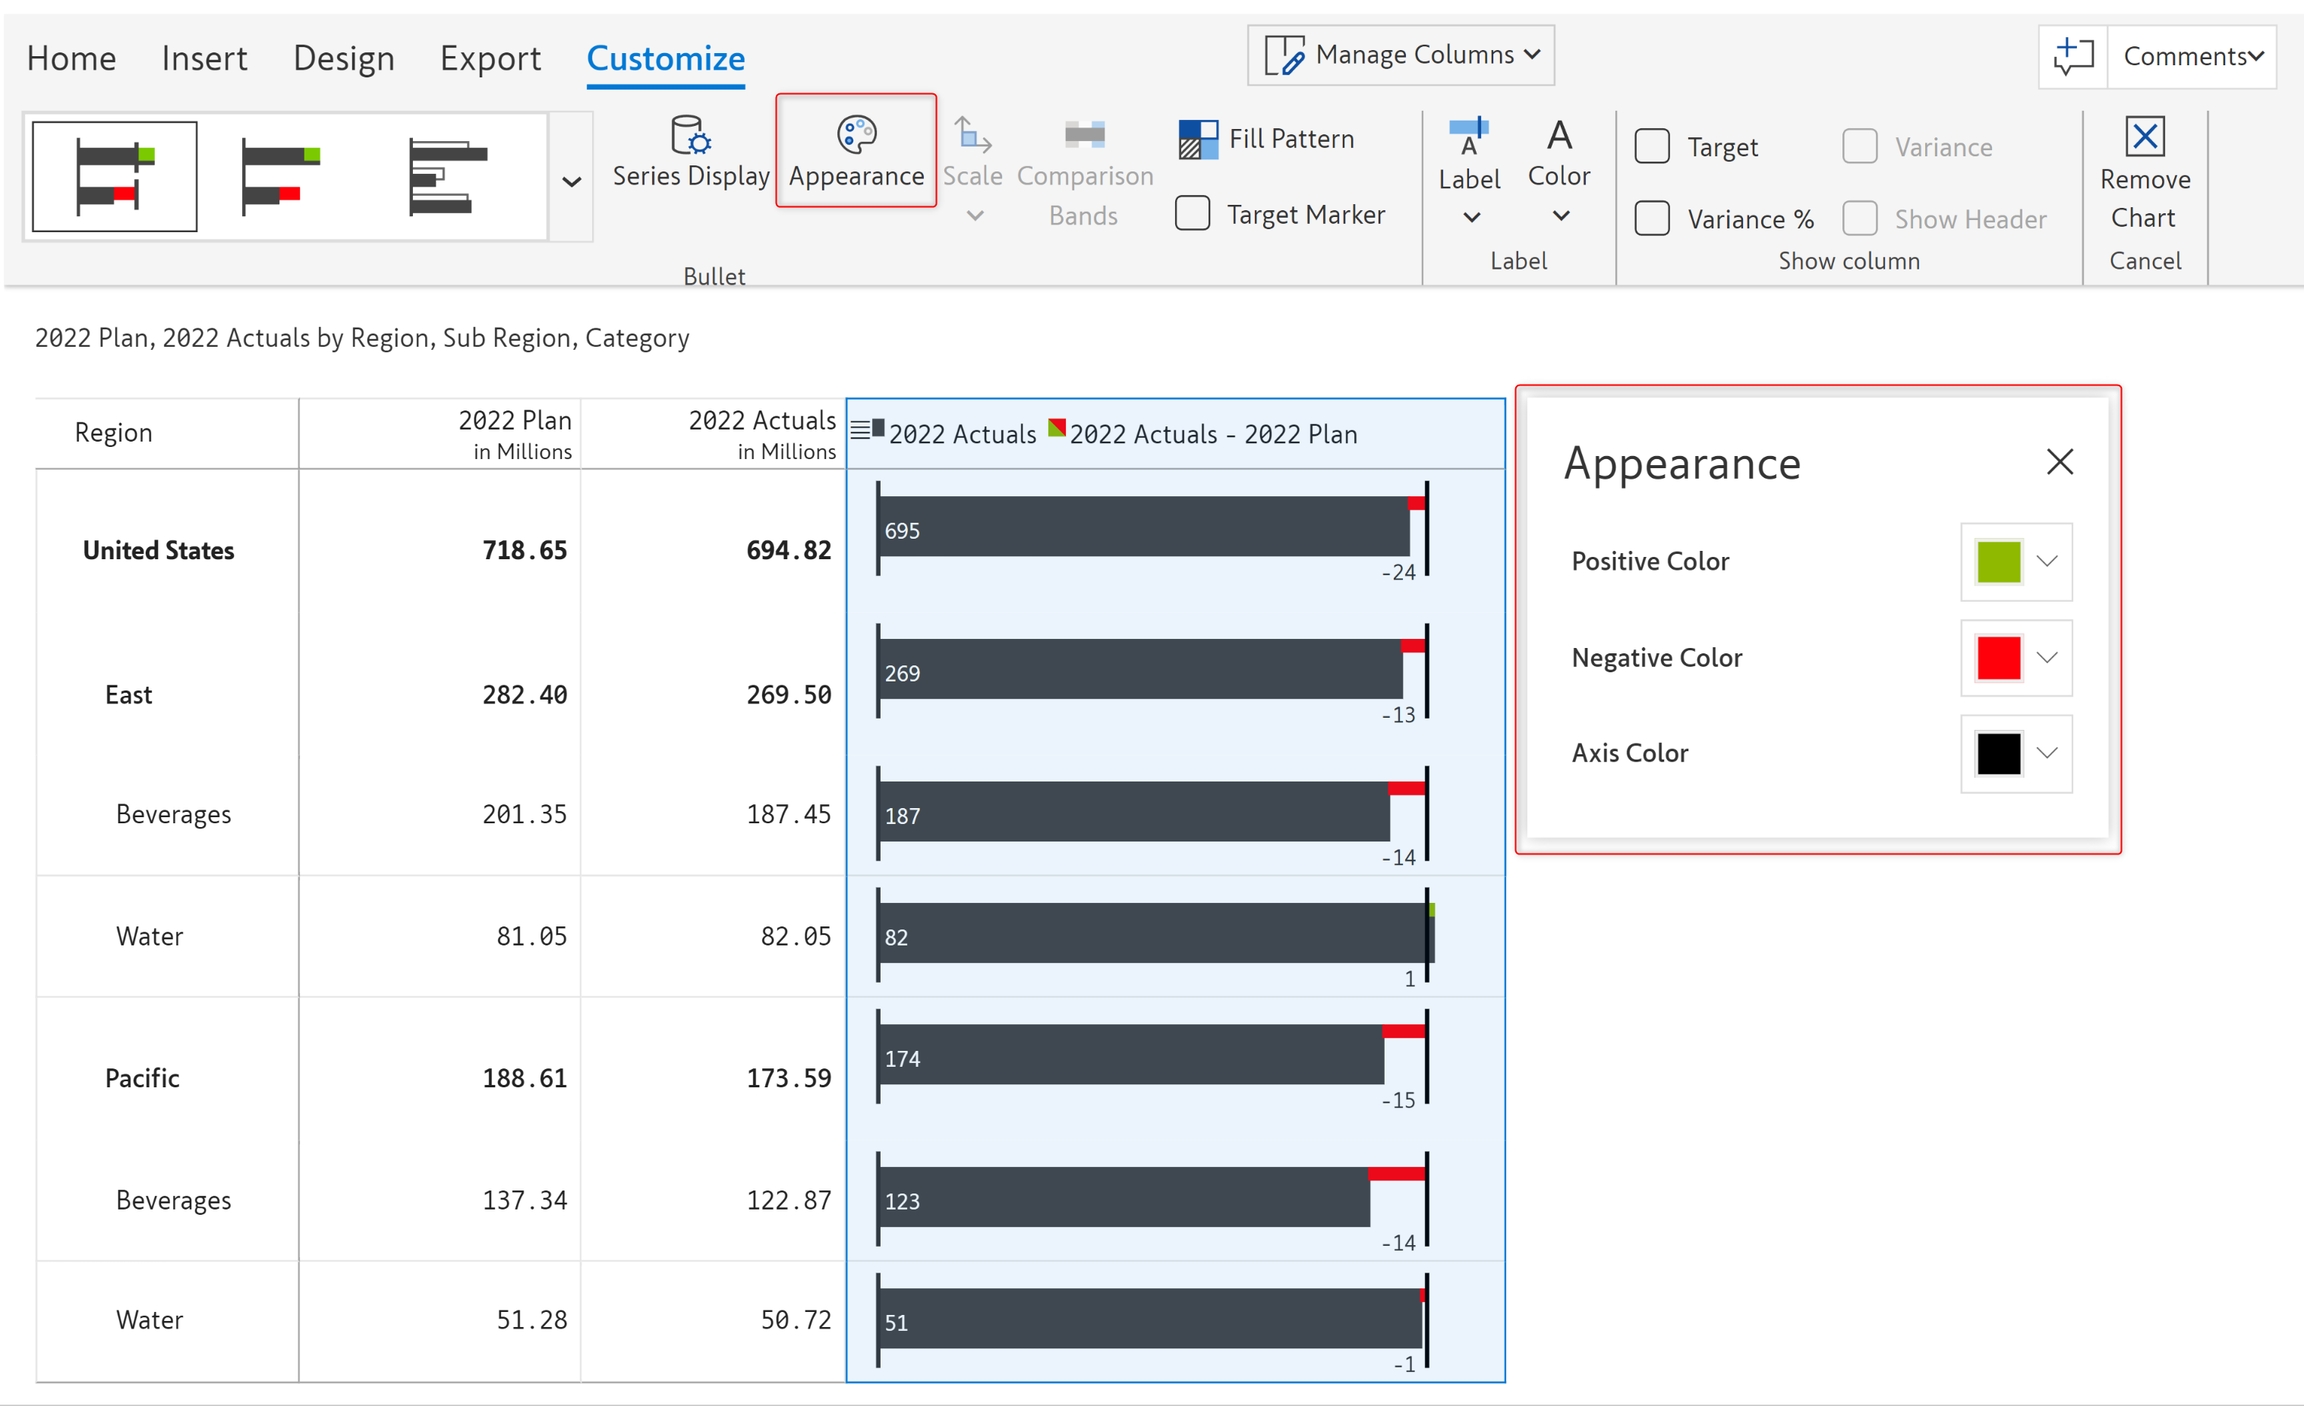Expand the Negative Color dropdown arrow
Screen dimensions: 2304x1406
click(x=2047, y=658)
